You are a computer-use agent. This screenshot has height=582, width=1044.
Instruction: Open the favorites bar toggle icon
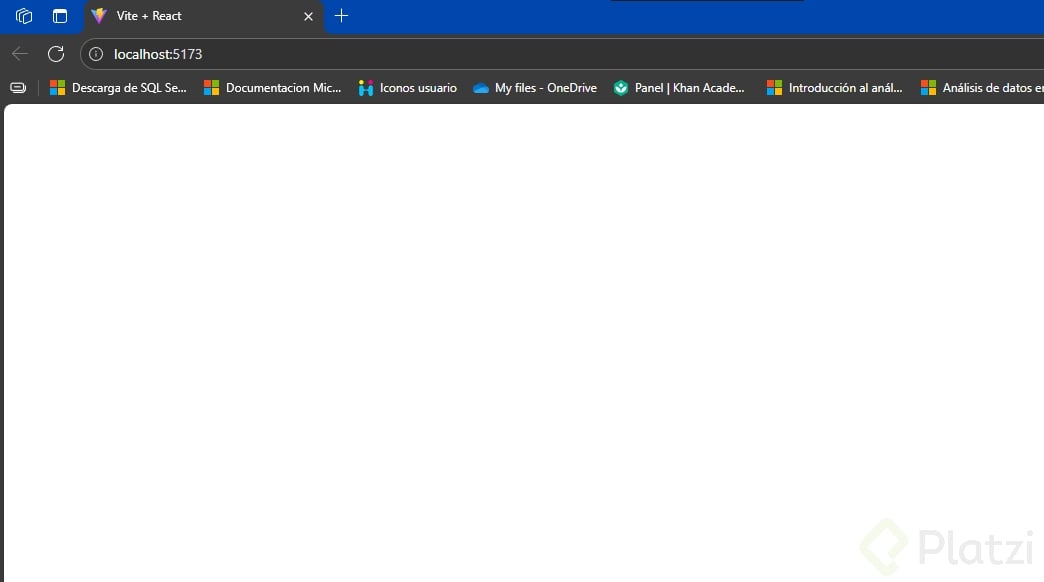(18, 88)
